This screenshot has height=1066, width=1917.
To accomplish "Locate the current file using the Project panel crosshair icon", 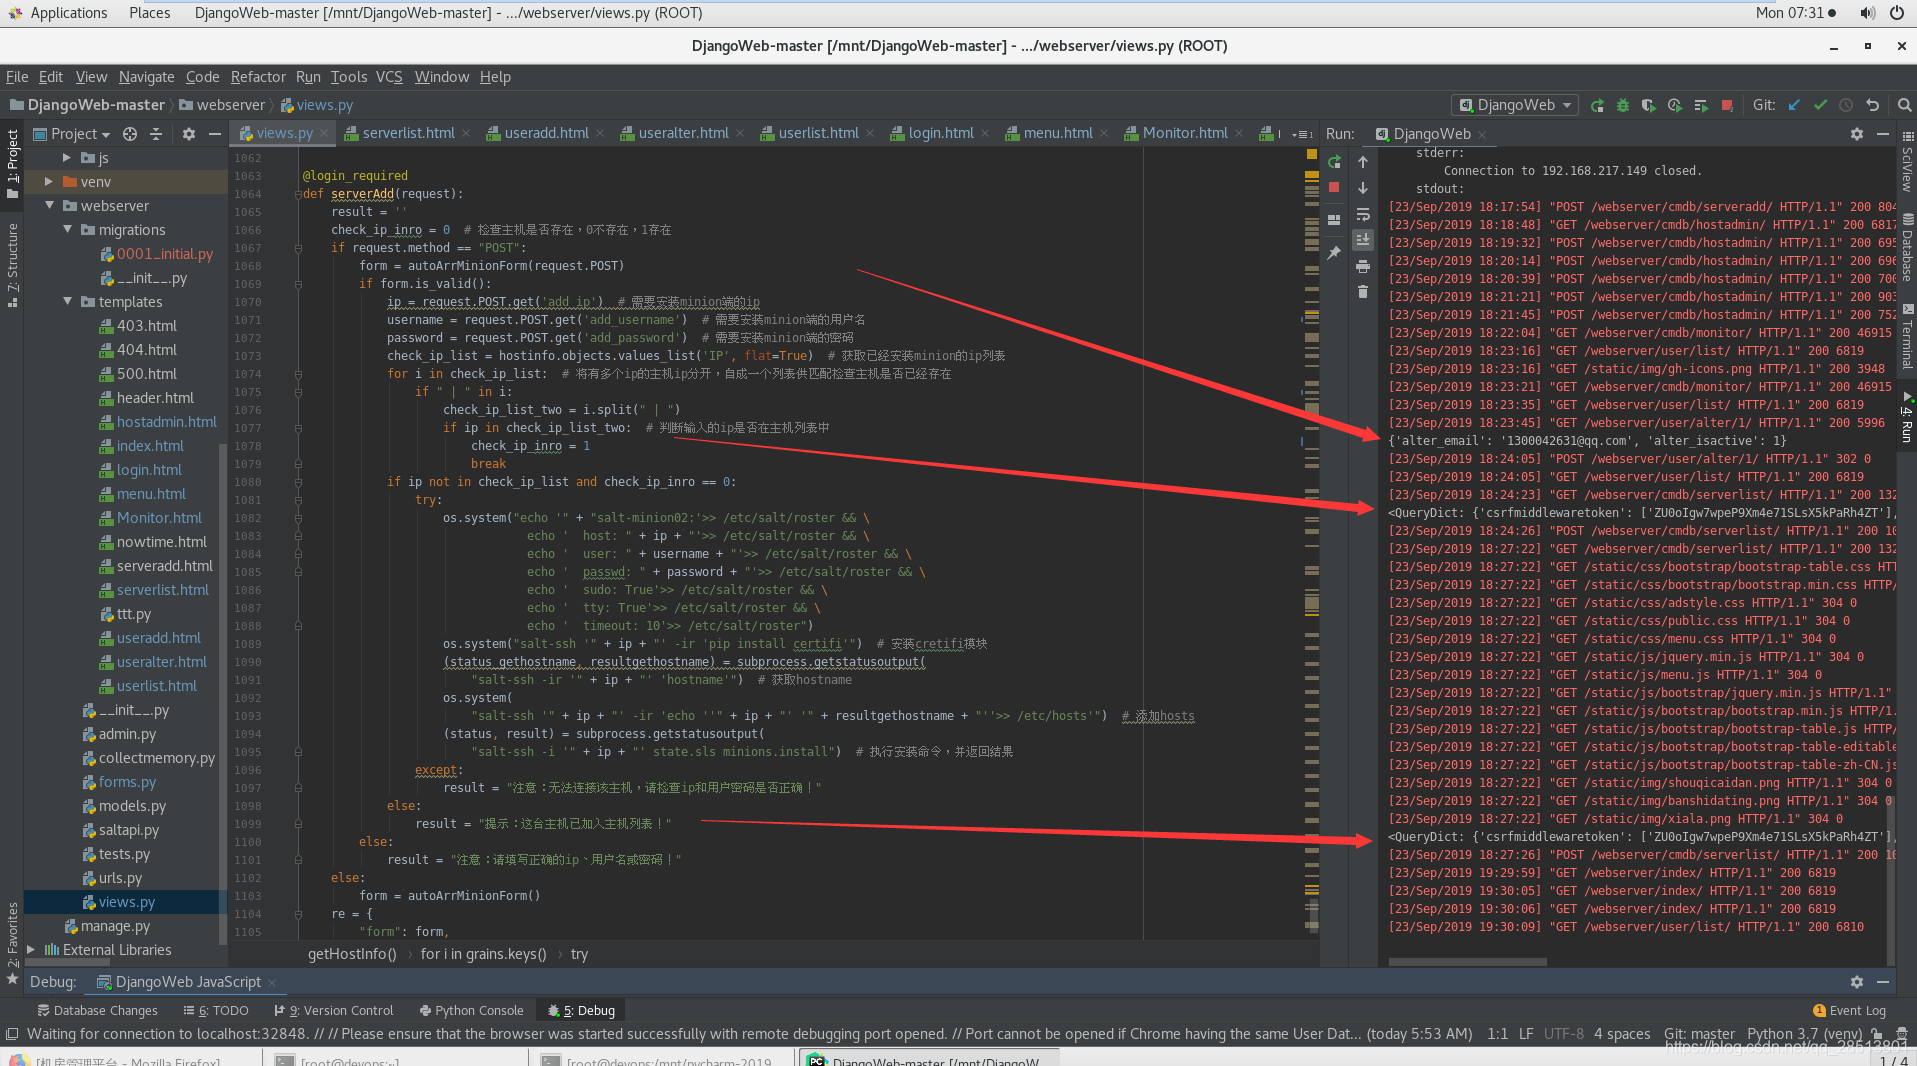I will pyautogui.click(x=130, y=134).
